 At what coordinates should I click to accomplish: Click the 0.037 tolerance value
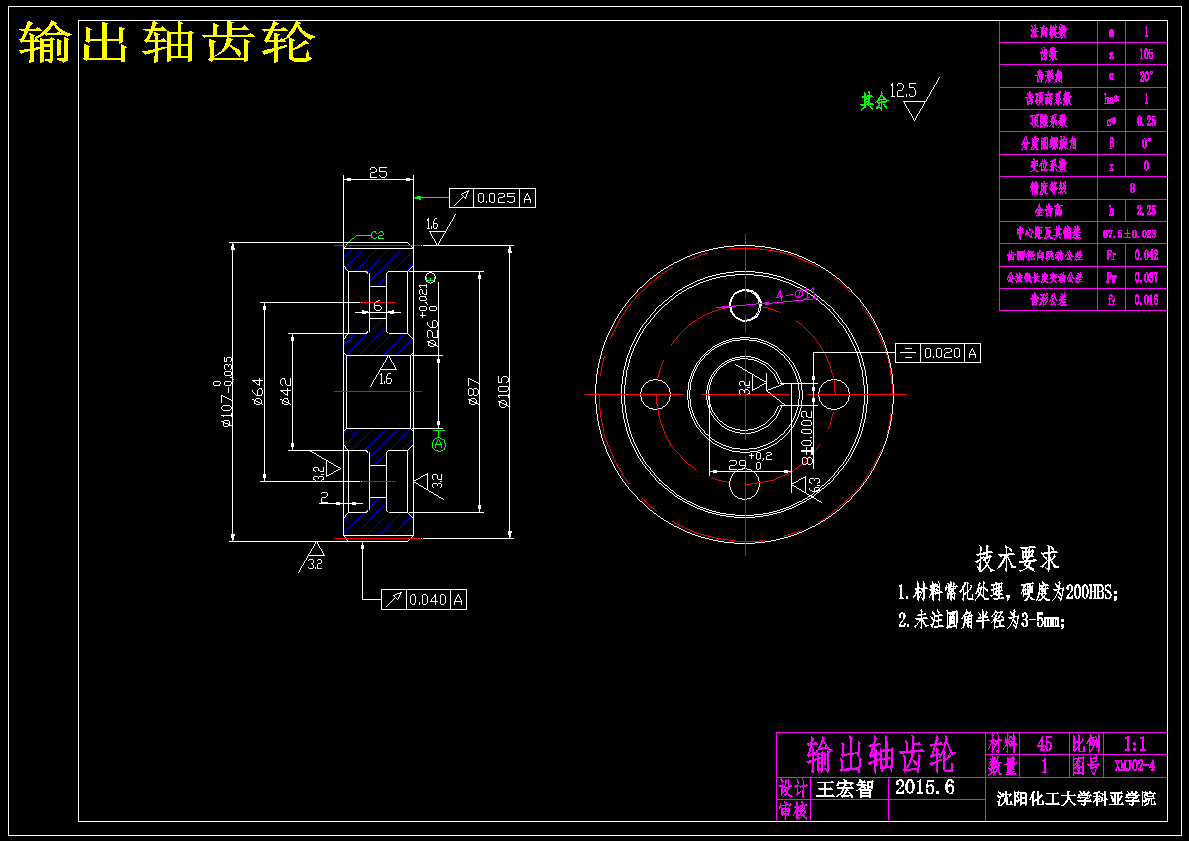coord(1146,278)
